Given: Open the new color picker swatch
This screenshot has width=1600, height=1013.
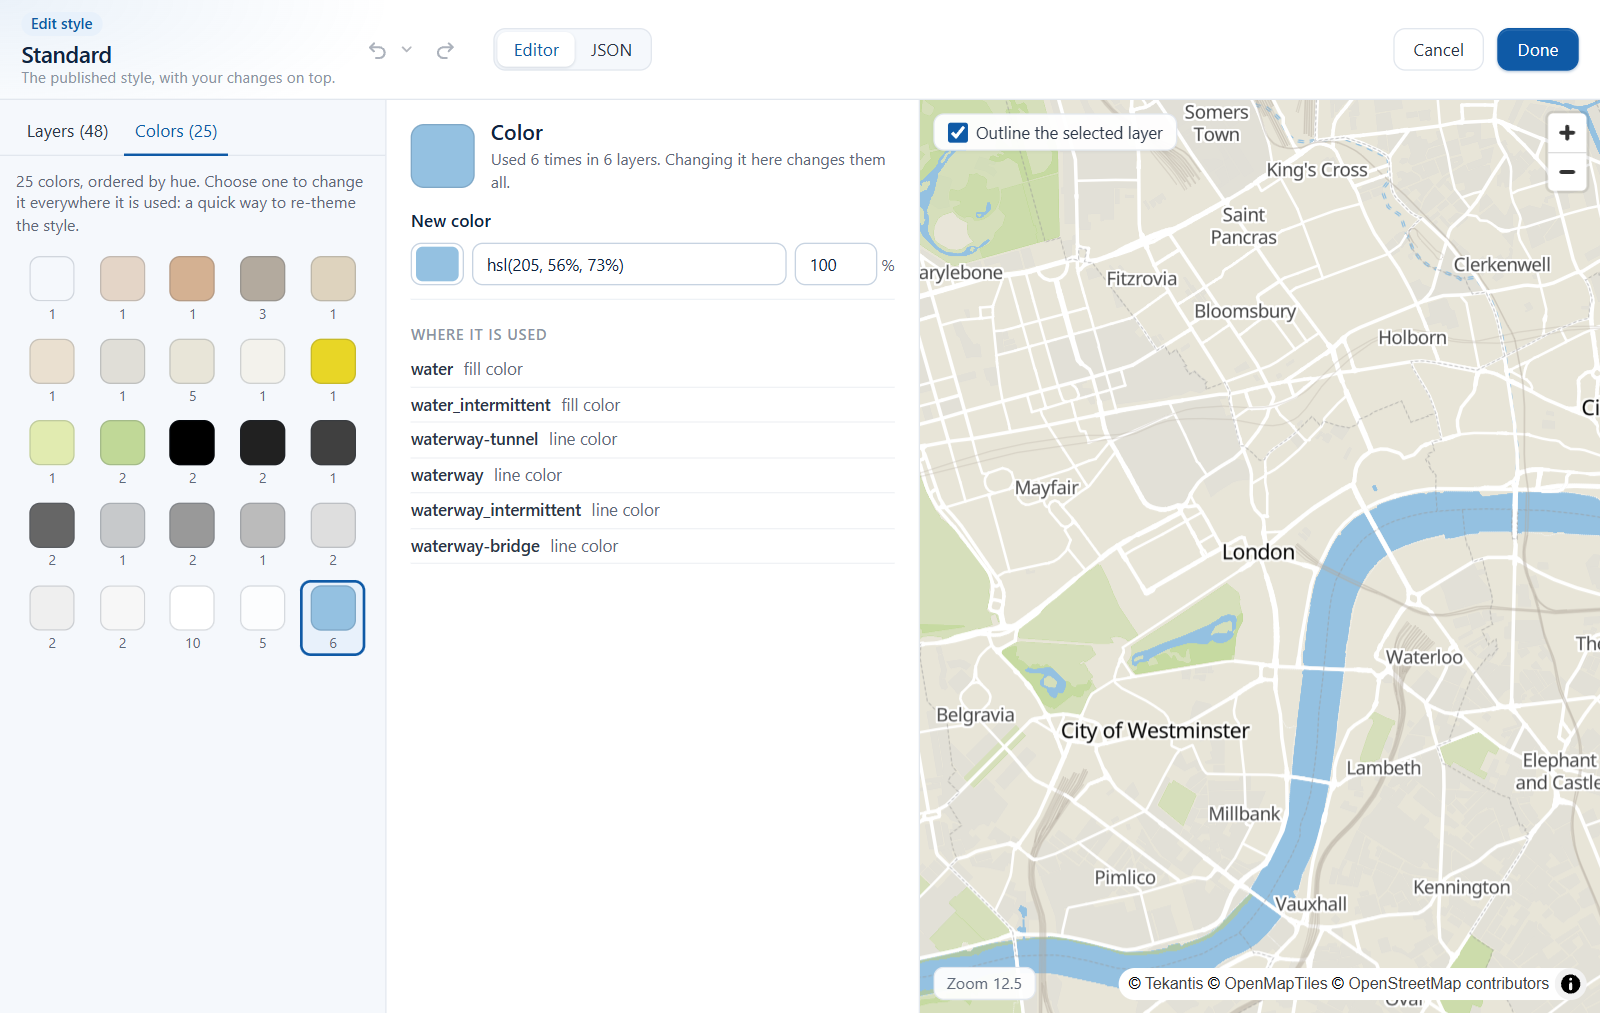Looking at the screenshot, I should [437, 264].
